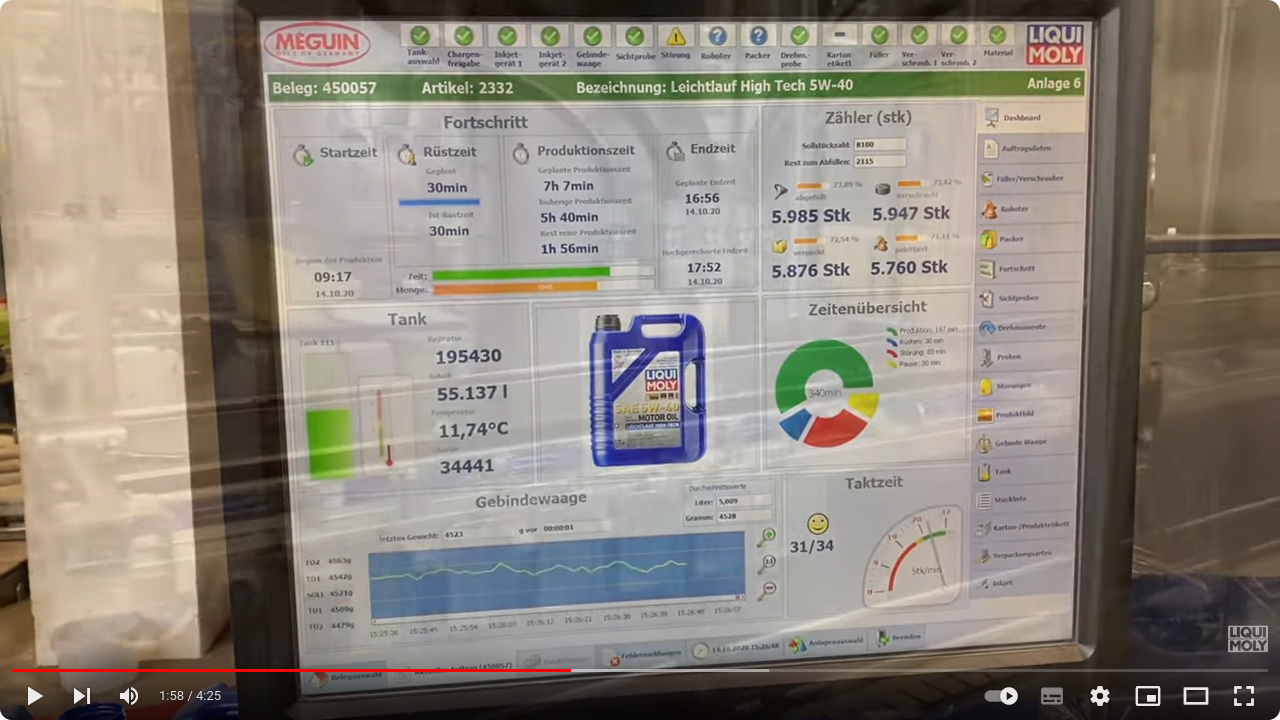The image size is (1280, 720).
Task: Open Produktbild in the sidebar
Action: [1025, 414]
